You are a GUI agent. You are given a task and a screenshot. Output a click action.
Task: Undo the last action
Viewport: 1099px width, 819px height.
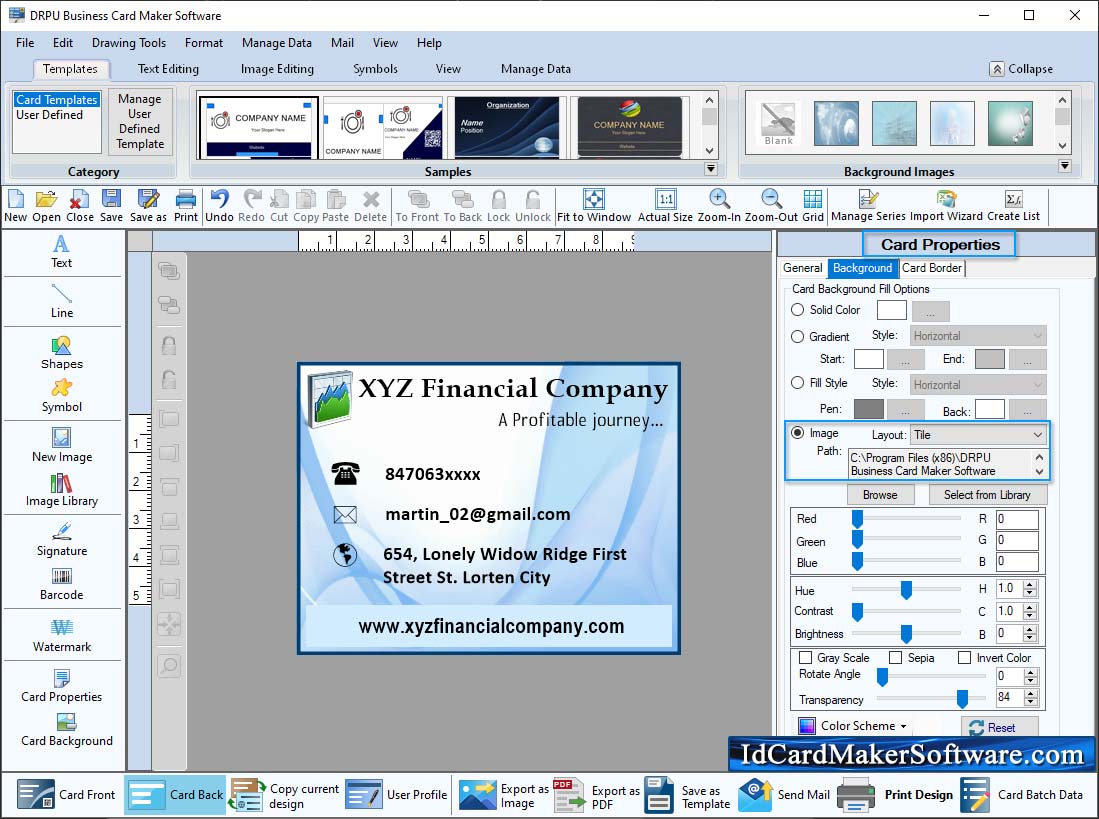[x=219, y=207]
